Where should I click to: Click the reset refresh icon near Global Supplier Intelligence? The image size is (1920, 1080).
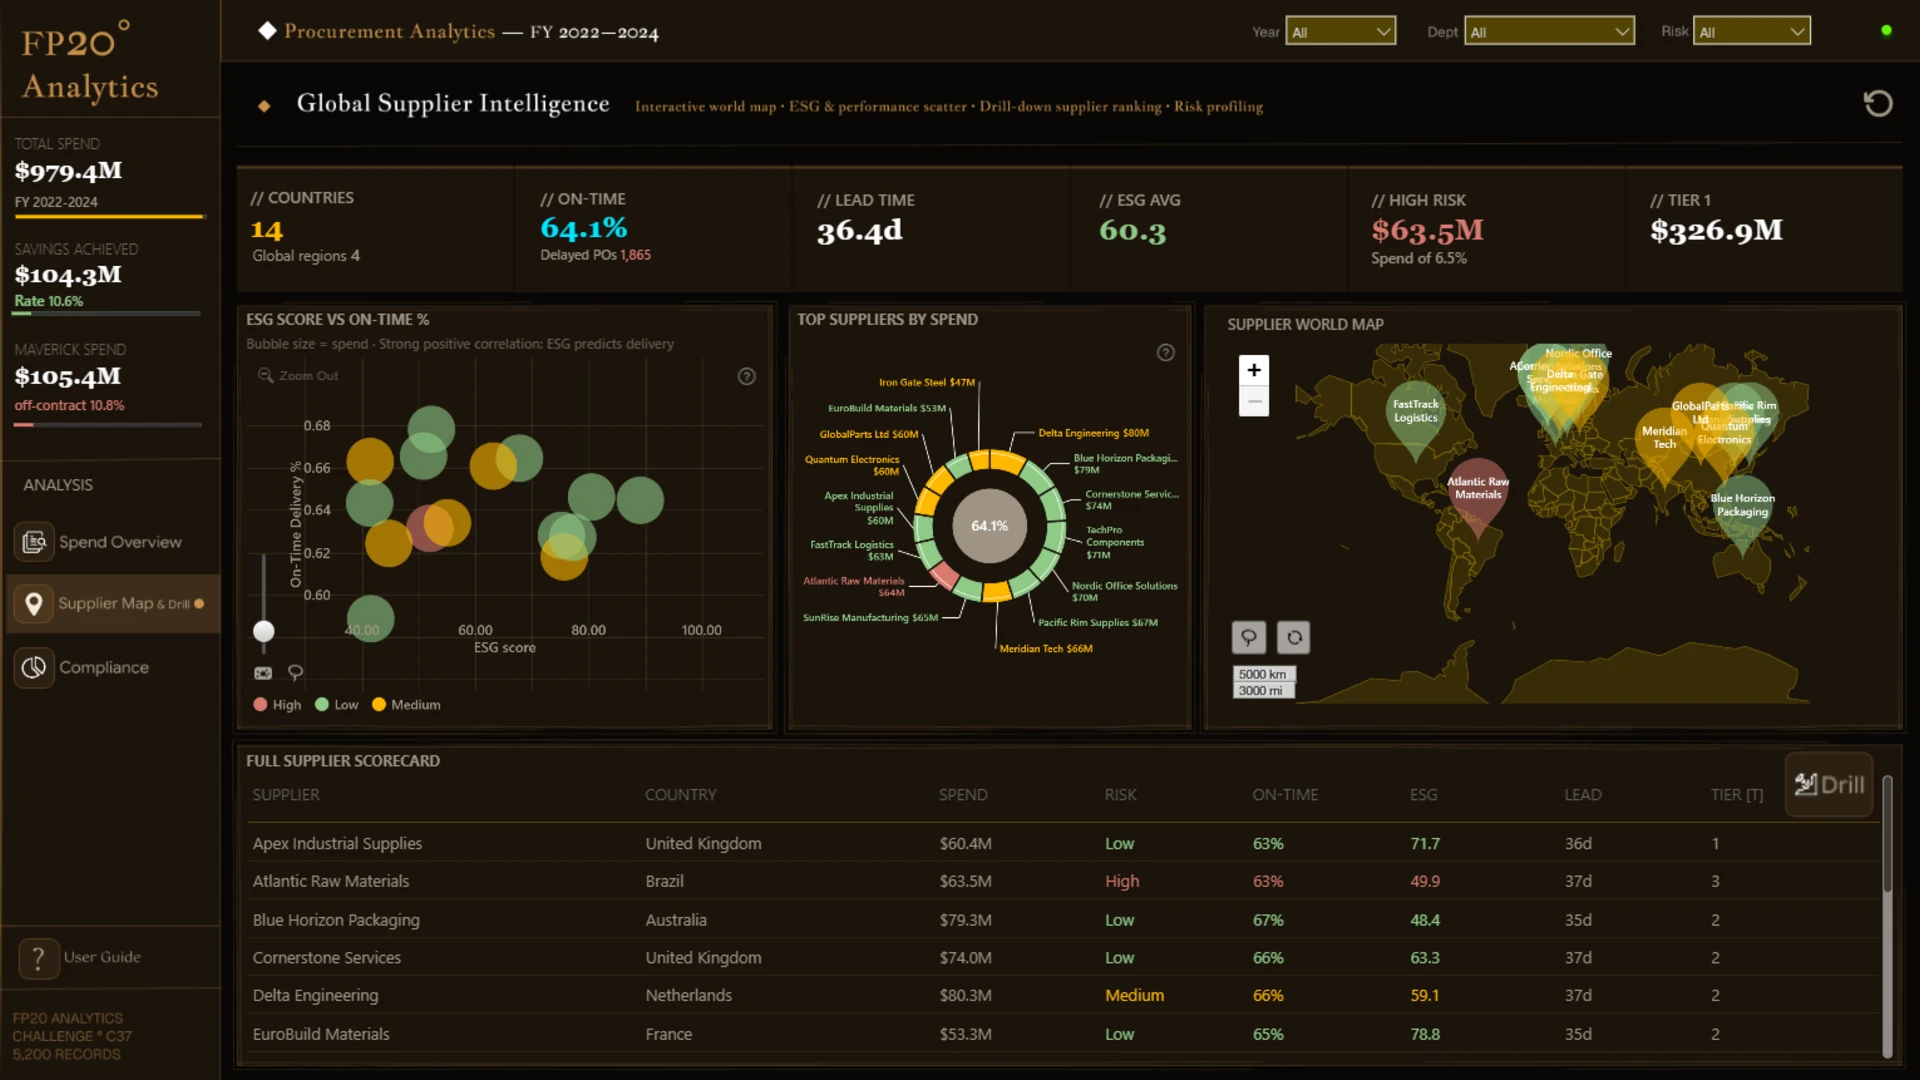tap(1878, 103)
